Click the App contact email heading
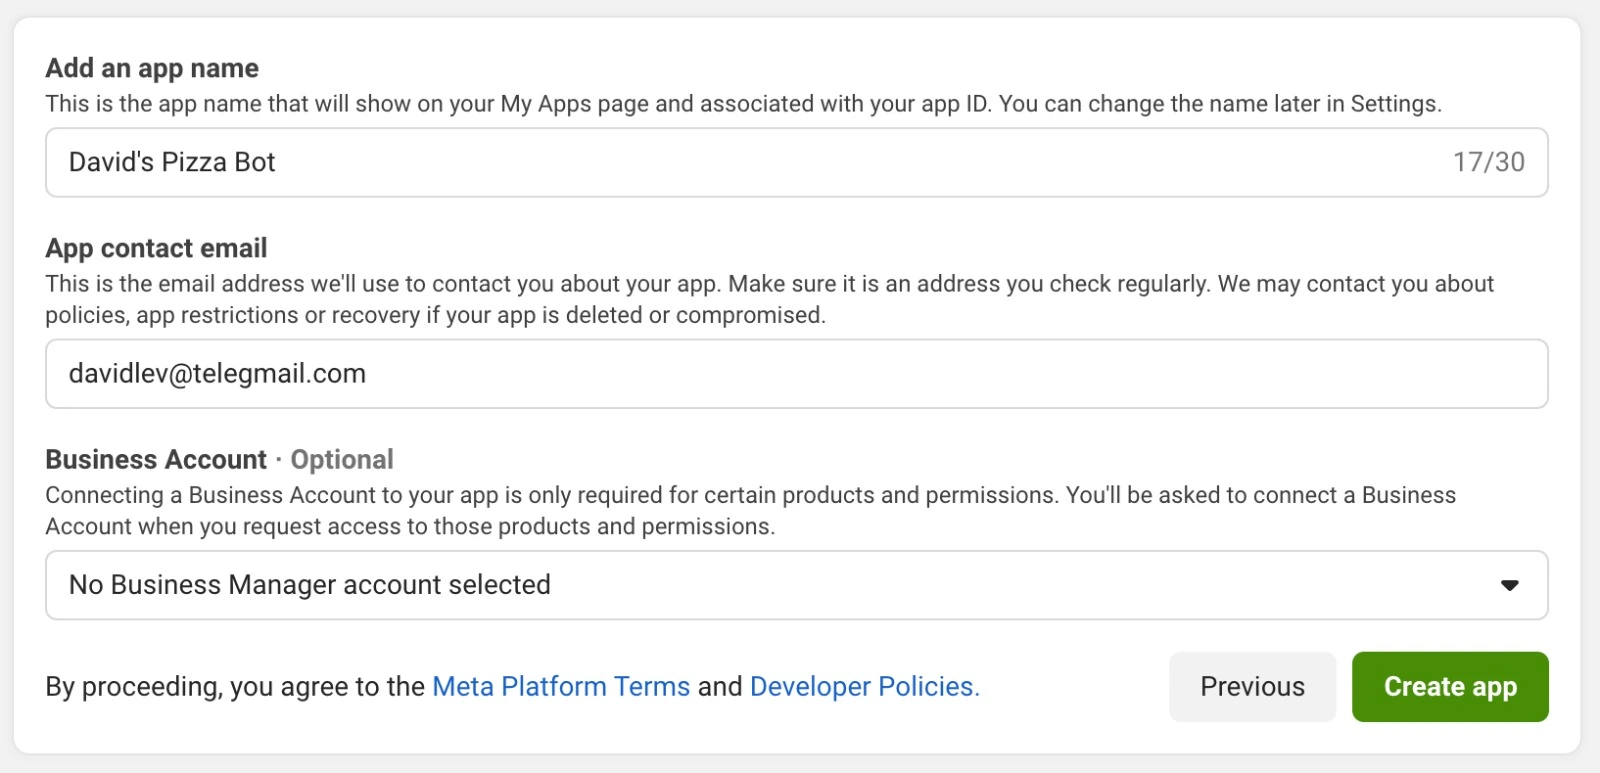This screenshot has width=1600, height=773. (156, 248)
